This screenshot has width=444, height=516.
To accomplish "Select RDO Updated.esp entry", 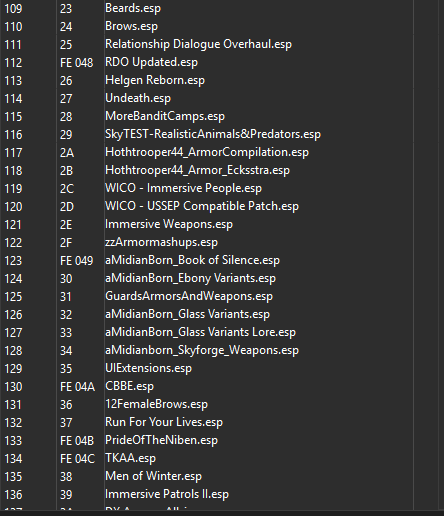I will [x=151, y=62].
